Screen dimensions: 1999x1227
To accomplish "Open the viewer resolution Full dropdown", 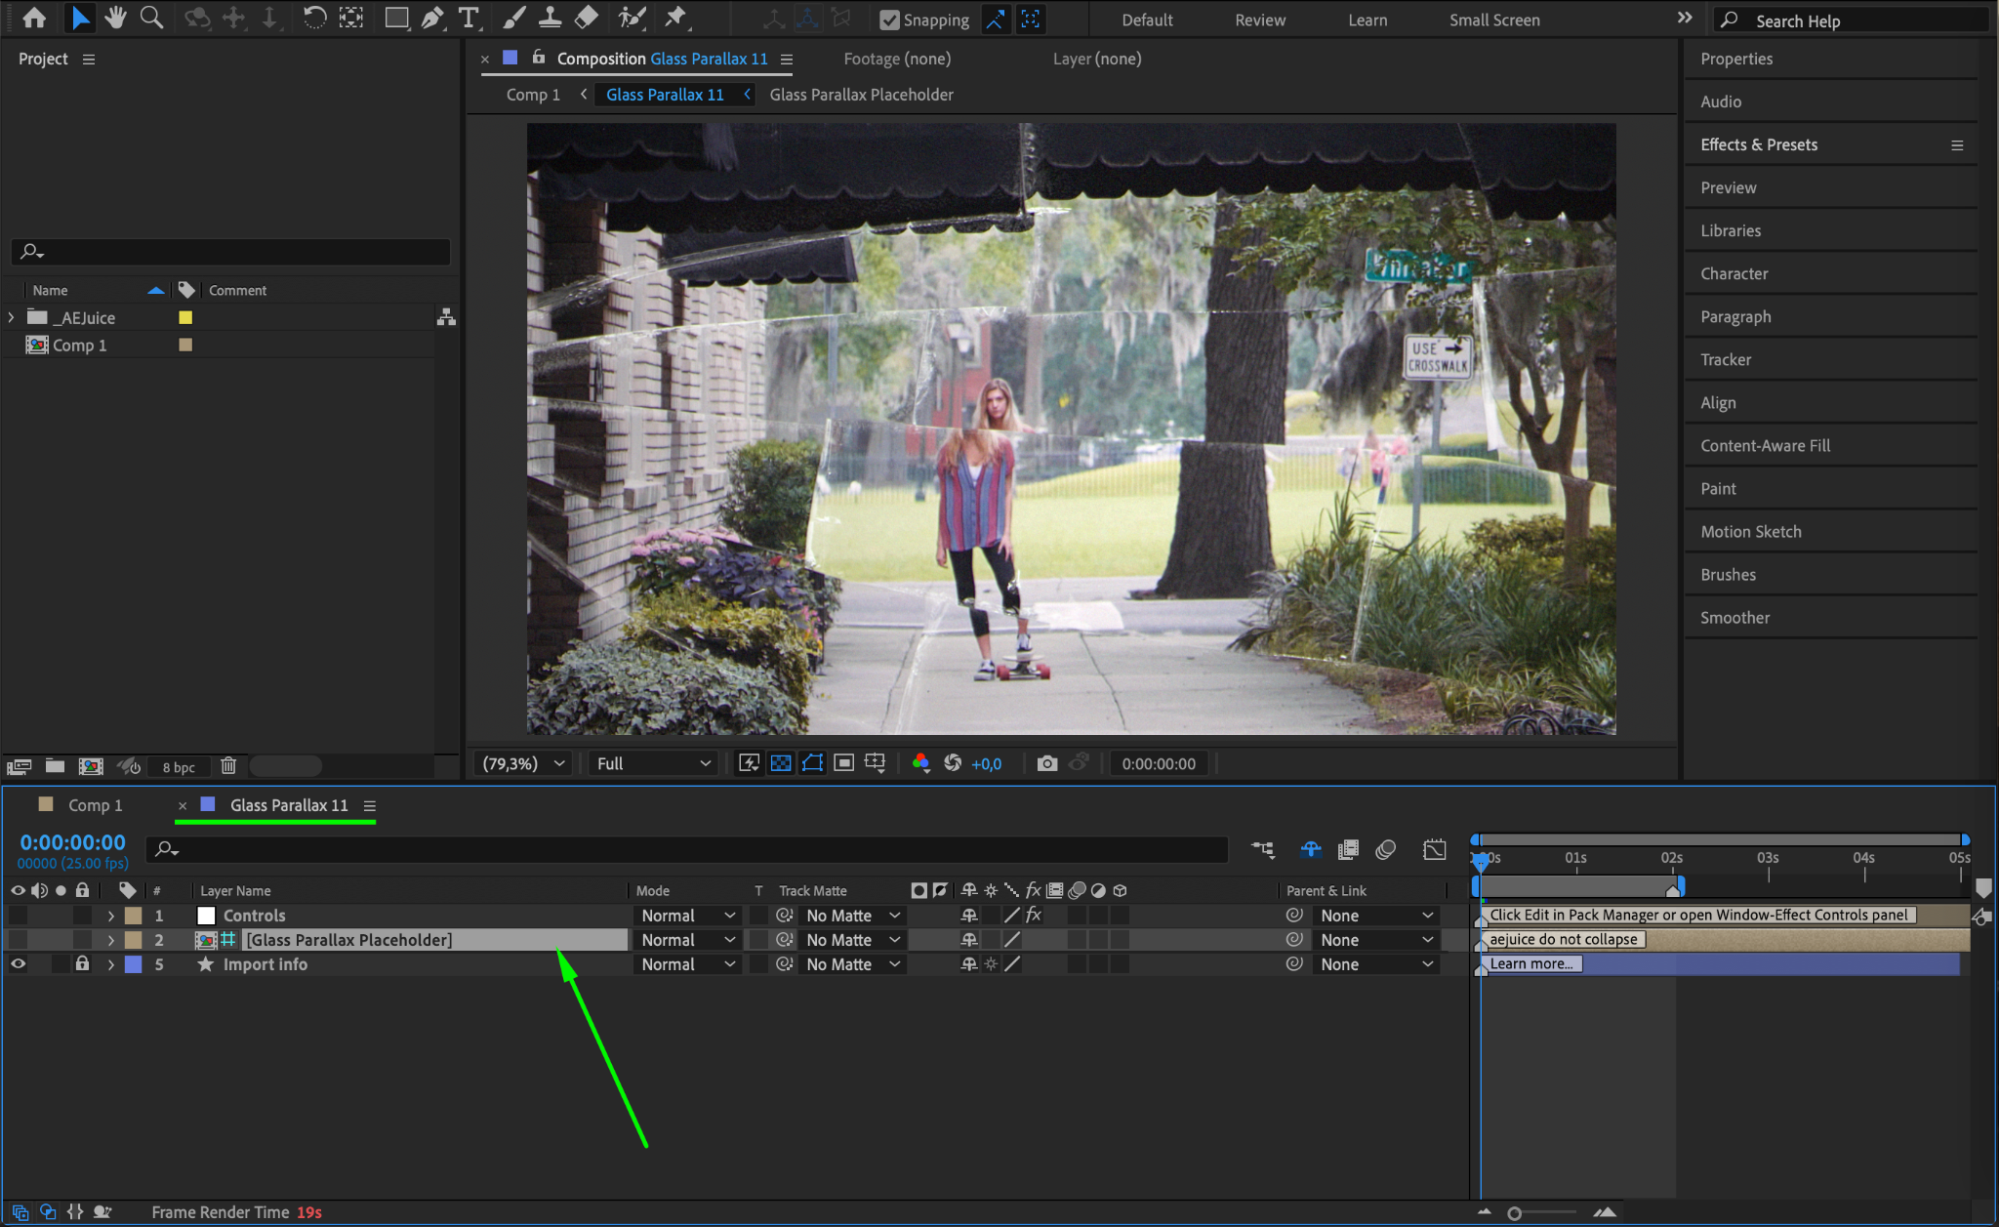I will 653,763.
